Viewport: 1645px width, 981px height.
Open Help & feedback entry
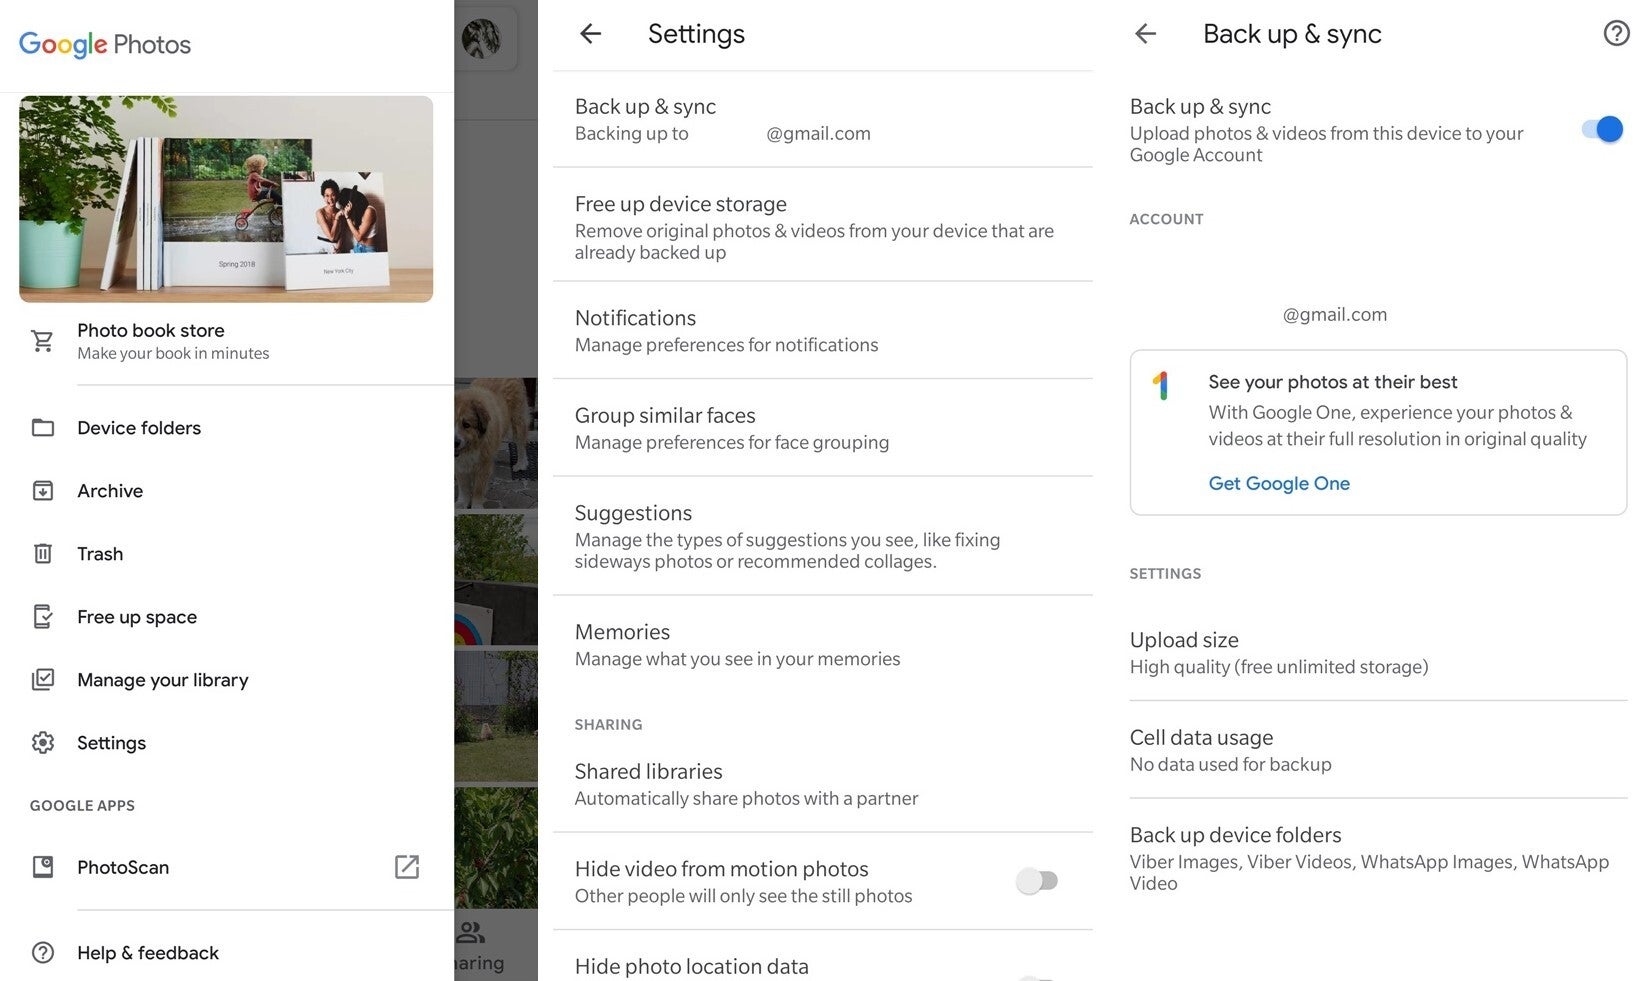[x=227, y=953]
